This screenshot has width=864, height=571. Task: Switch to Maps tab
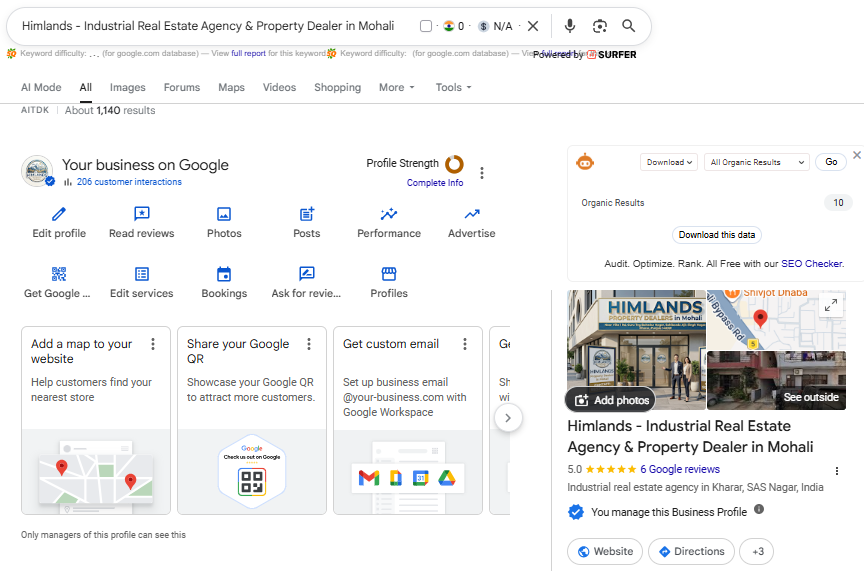tap(231, 87)
